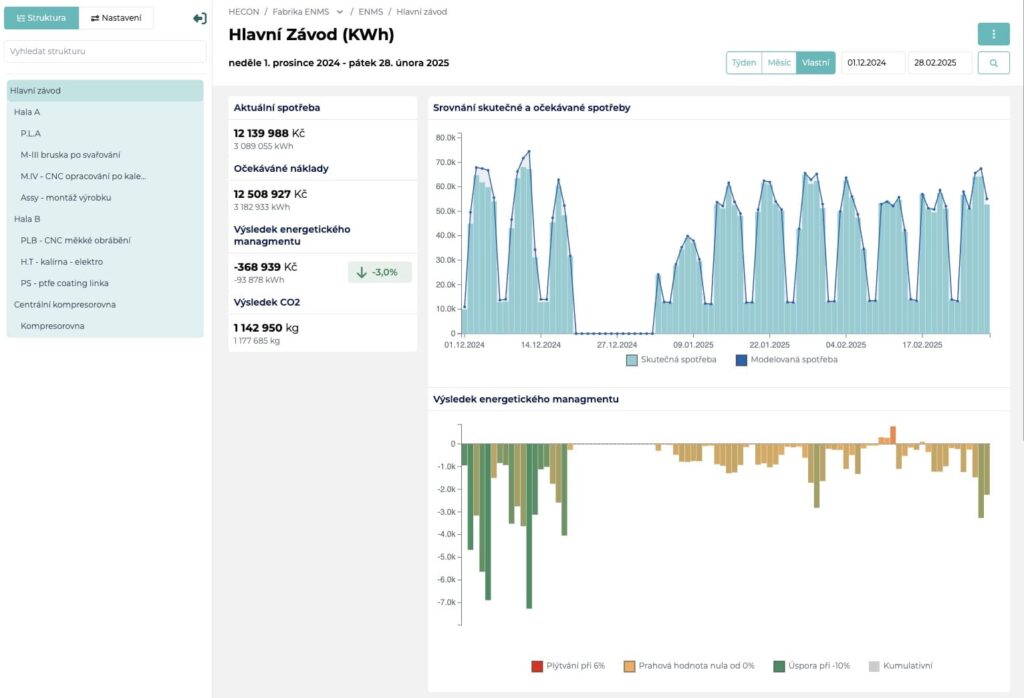Image resolution: width=1024 pixels, height=698 pixels.
Task: Click the sidebar collapse arrow icon
Action: tap(199, 18)
